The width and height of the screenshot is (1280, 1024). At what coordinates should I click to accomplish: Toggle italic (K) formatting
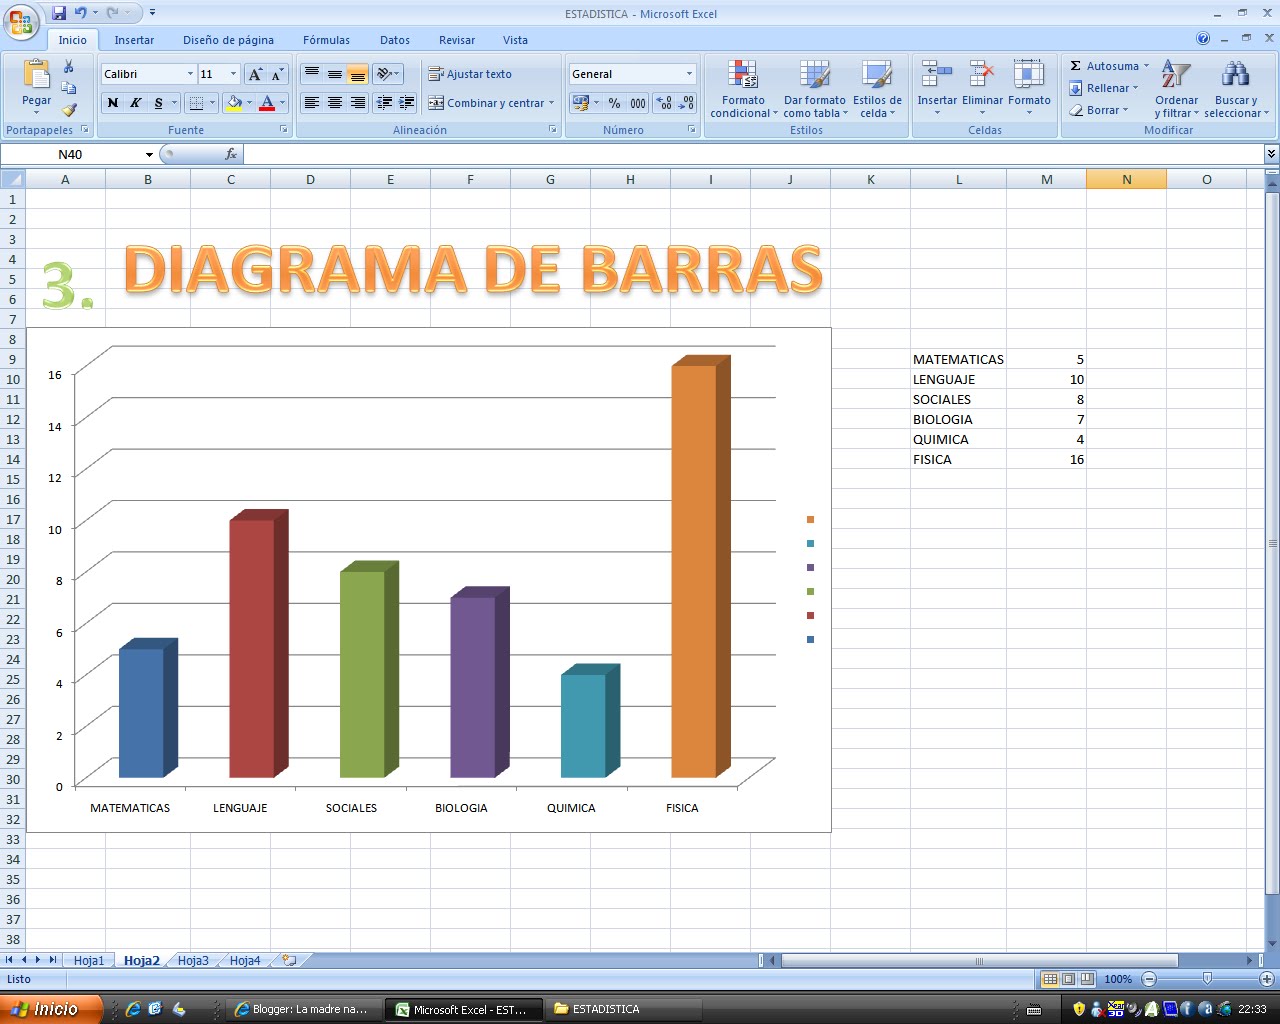click(135, 103)
